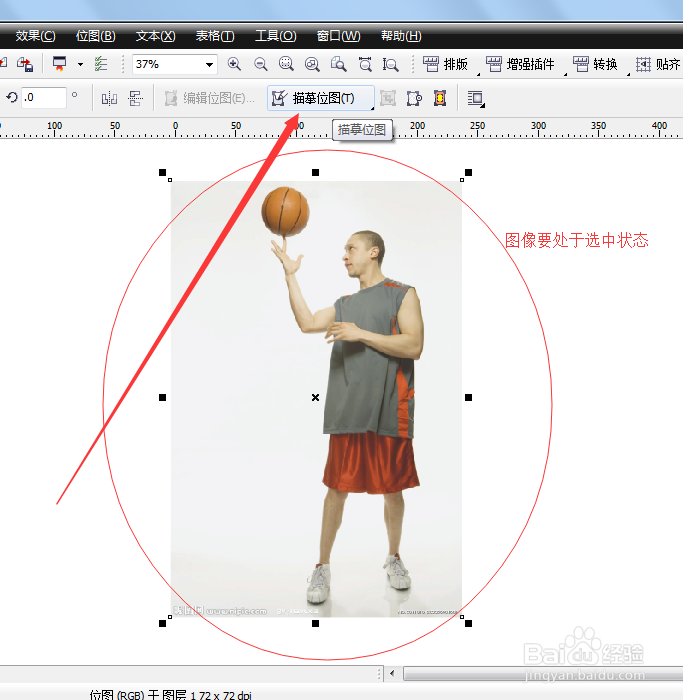Click the horizontal scrollbar left arrow
This screenshot has height=700, width=683.
click(x=392, y=673)
